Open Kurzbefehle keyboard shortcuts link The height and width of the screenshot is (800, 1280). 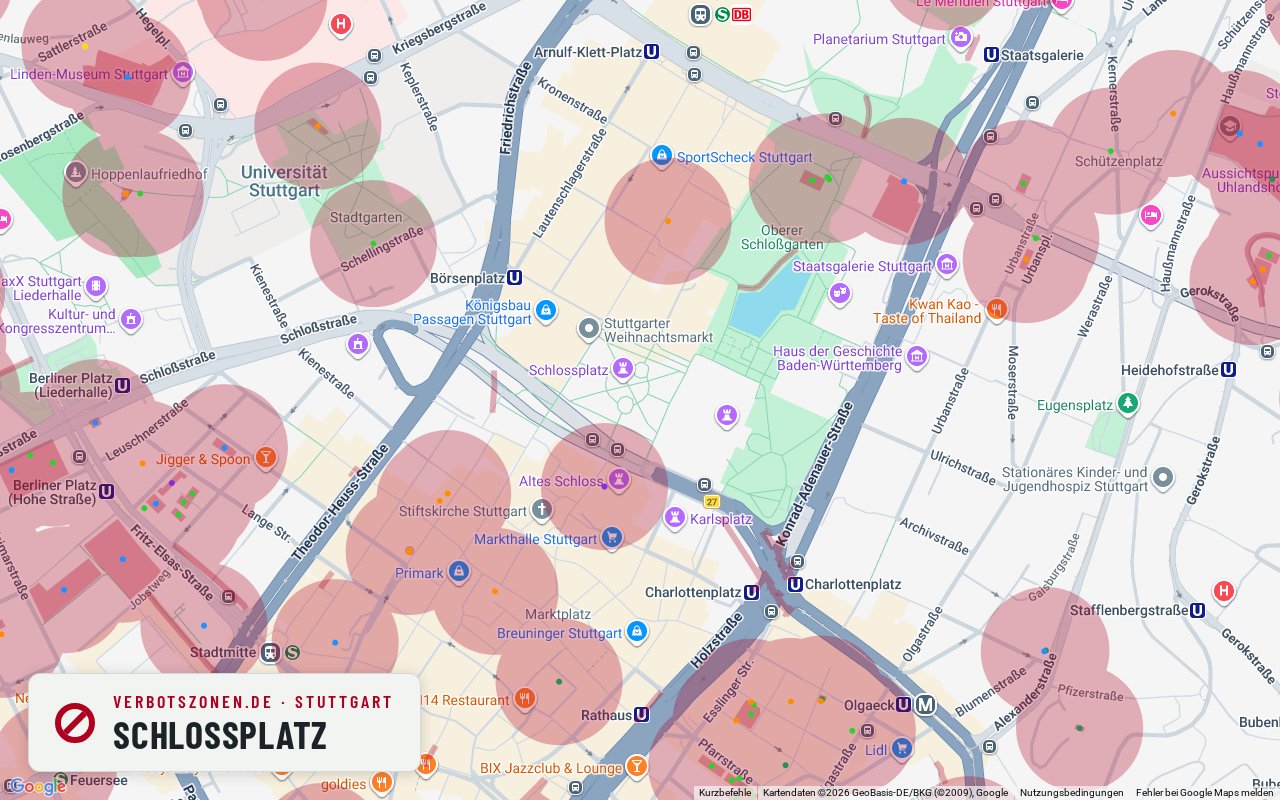pos(725,793)
